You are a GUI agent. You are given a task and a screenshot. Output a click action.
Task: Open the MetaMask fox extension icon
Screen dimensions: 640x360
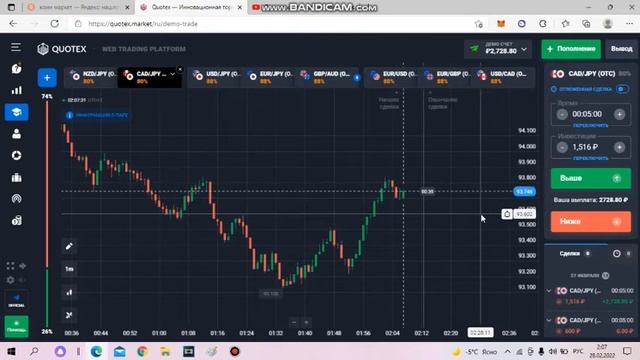click(500, 24)
